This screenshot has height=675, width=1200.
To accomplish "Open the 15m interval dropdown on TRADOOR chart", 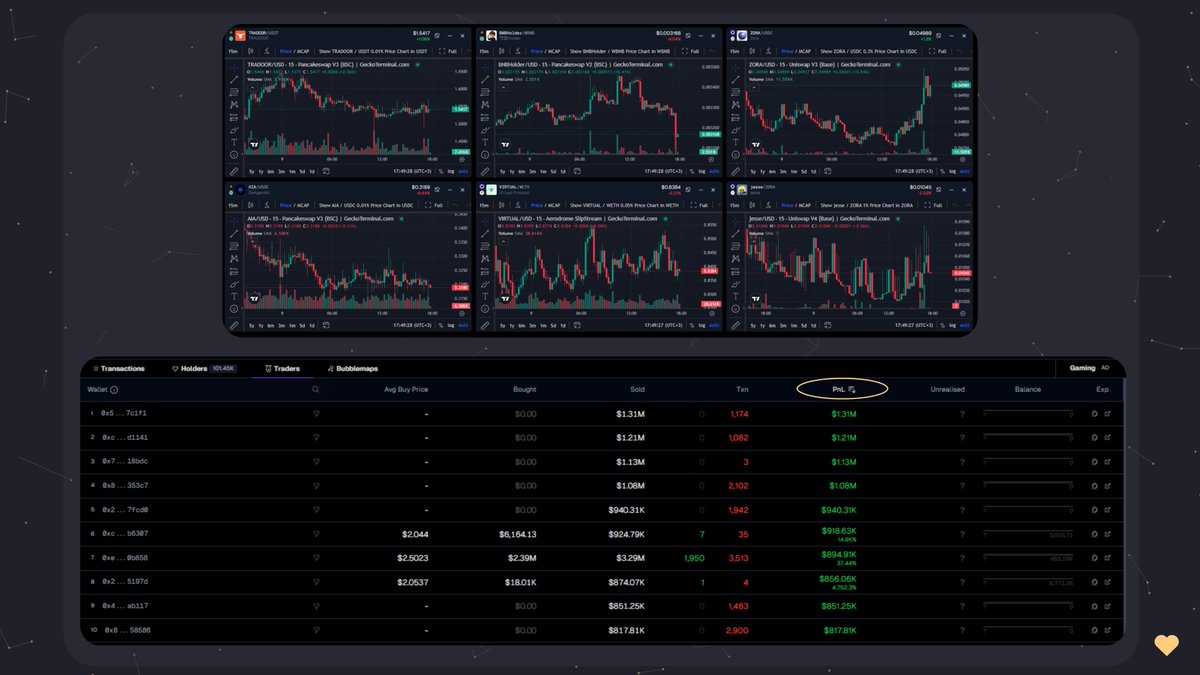I will click(233, 50).
